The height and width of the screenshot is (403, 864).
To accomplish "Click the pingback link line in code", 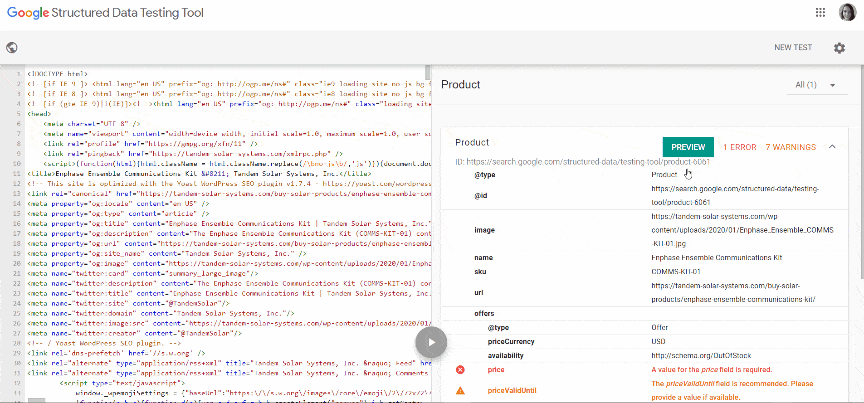I will click(194, 154).
